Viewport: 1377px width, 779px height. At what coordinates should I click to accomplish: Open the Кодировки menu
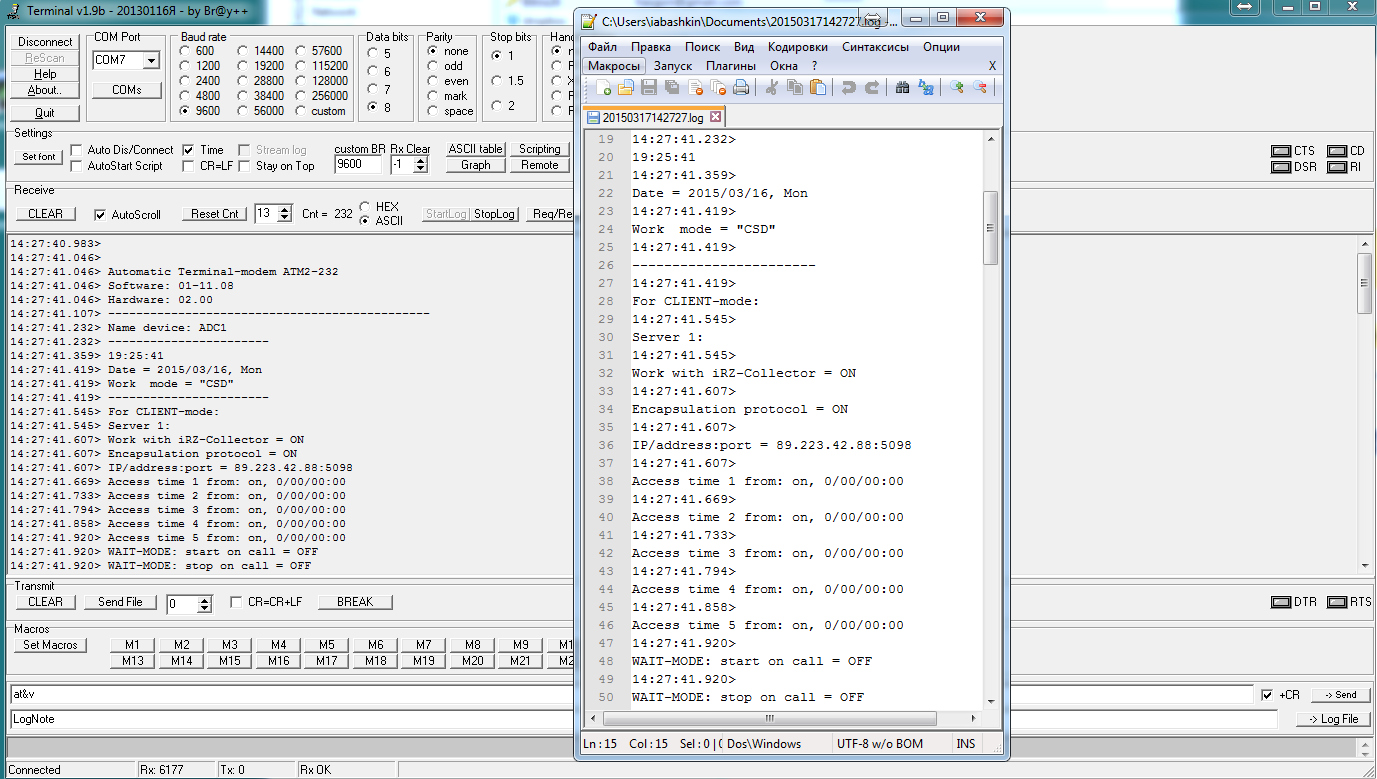click(x=797, y=47)
